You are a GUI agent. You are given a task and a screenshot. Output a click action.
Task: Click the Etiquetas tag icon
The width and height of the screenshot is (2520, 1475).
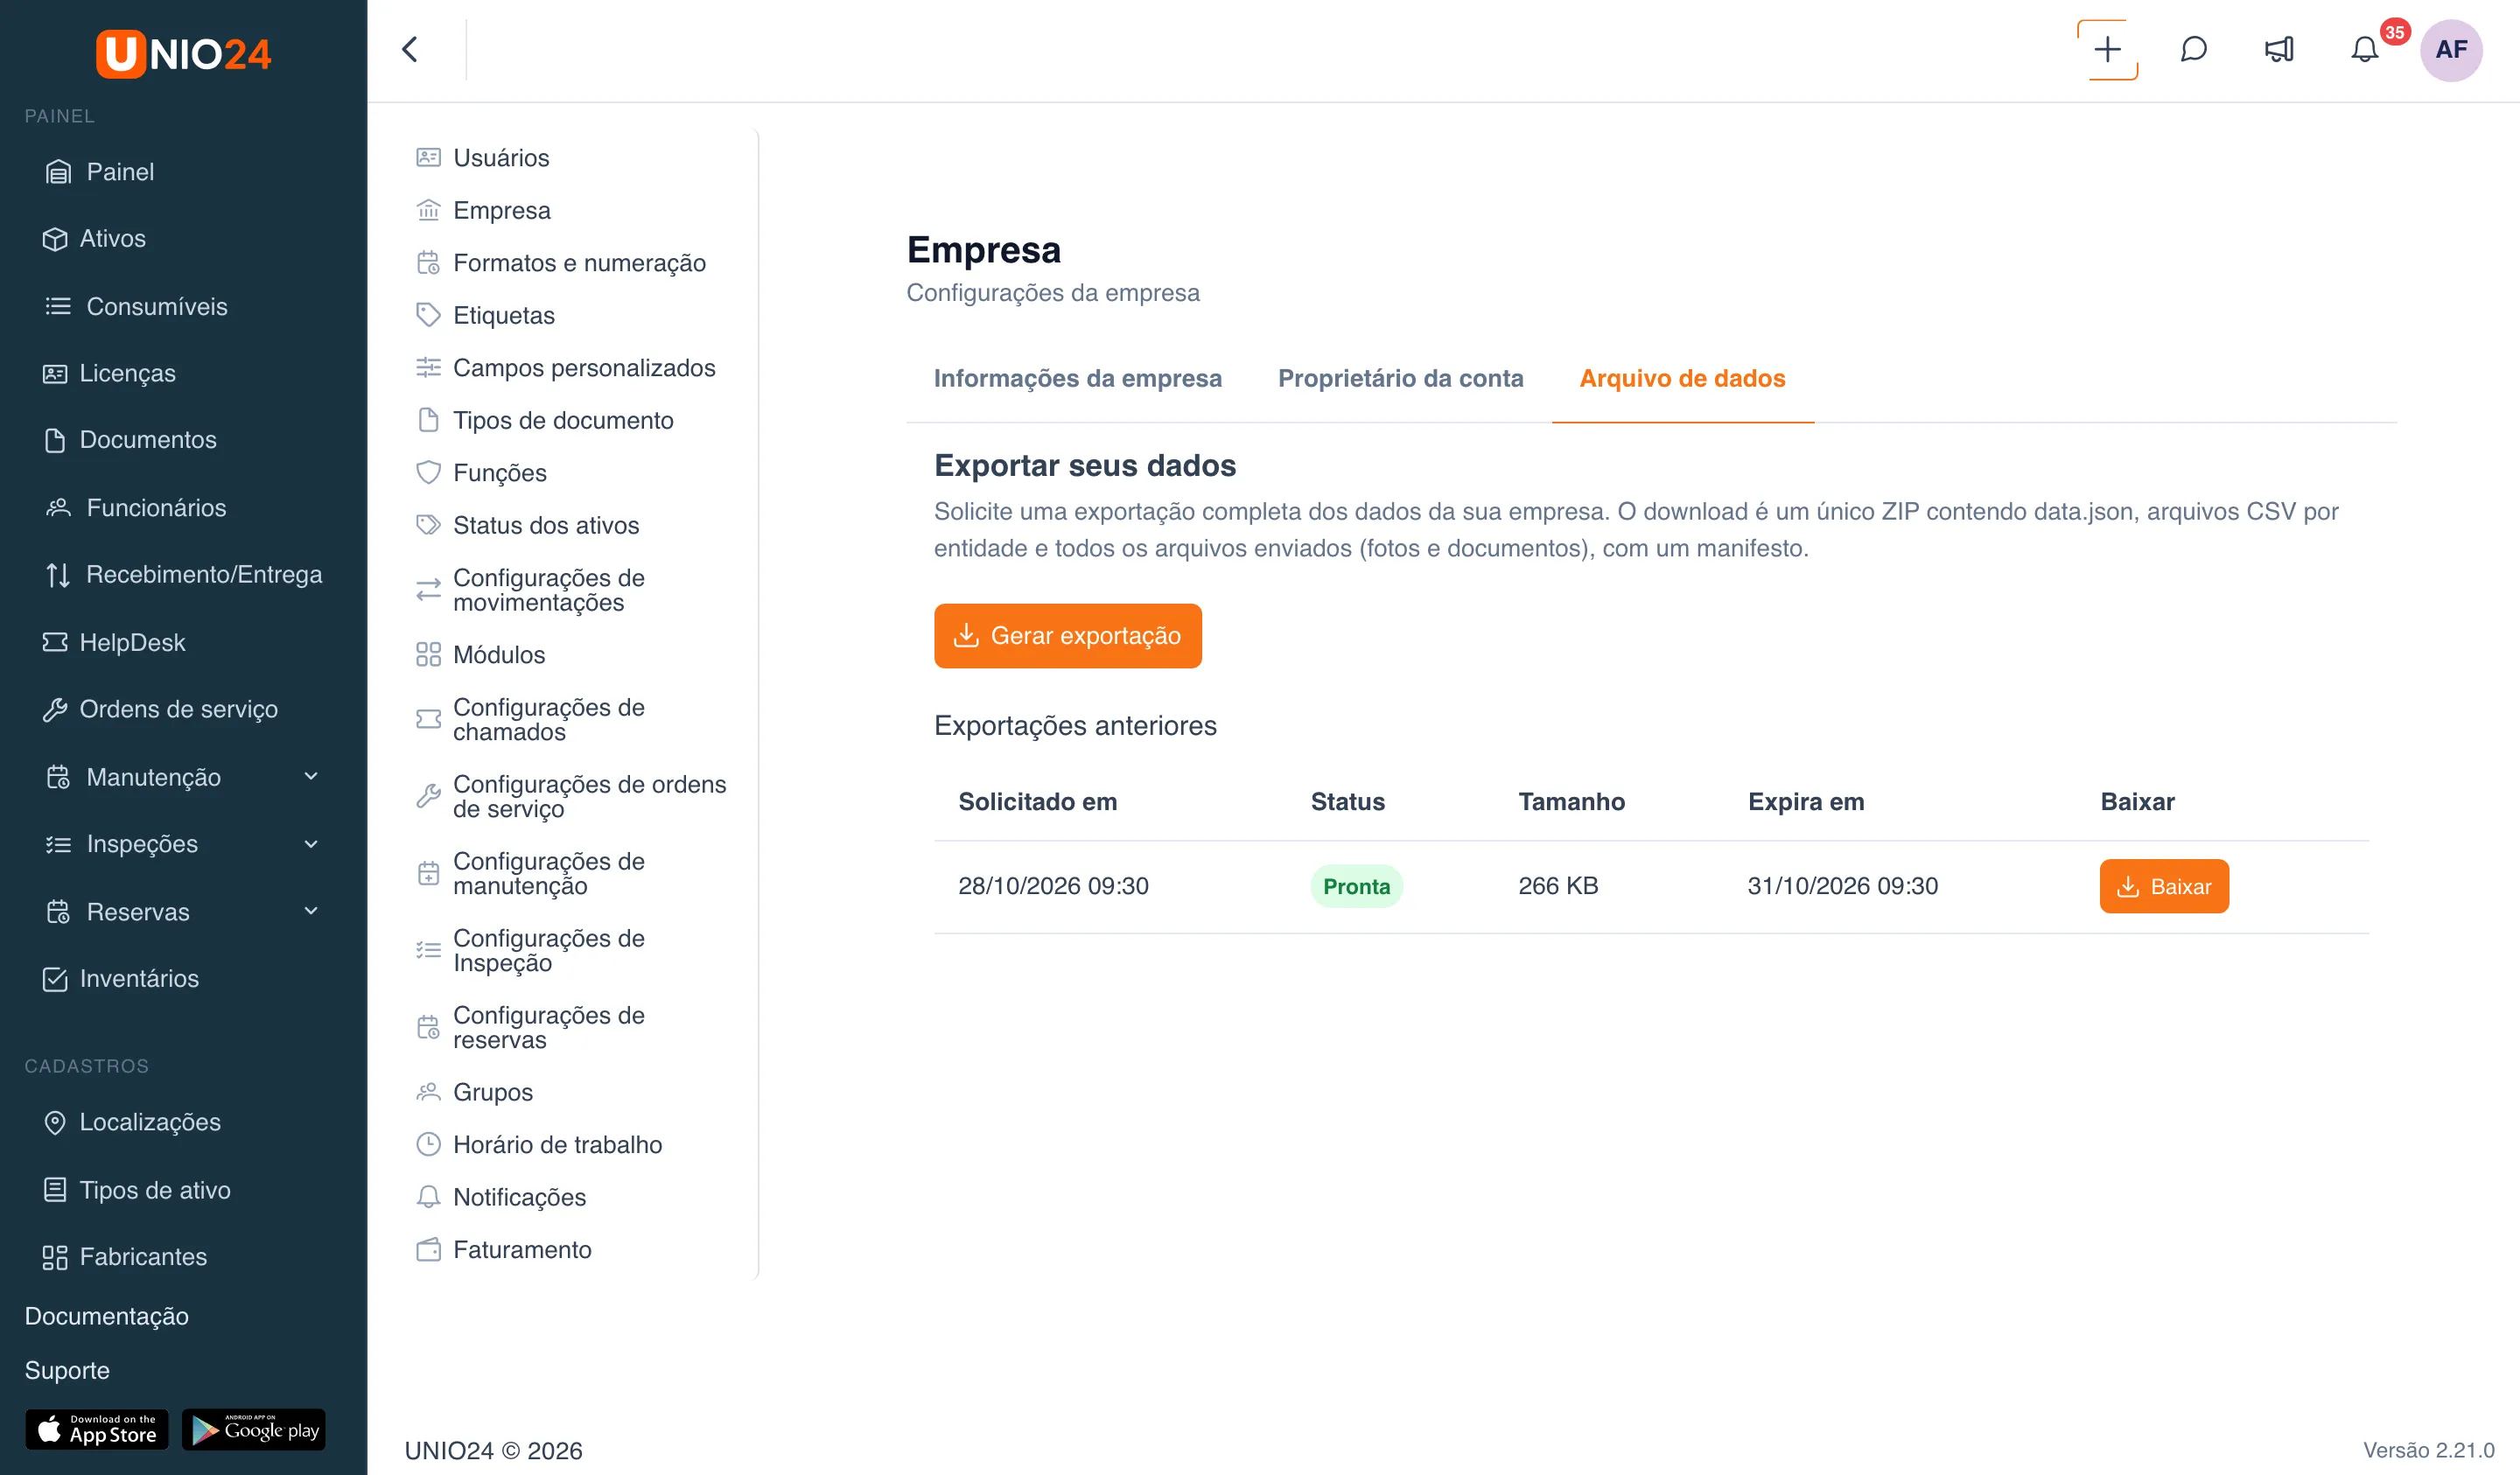point(428,315)
